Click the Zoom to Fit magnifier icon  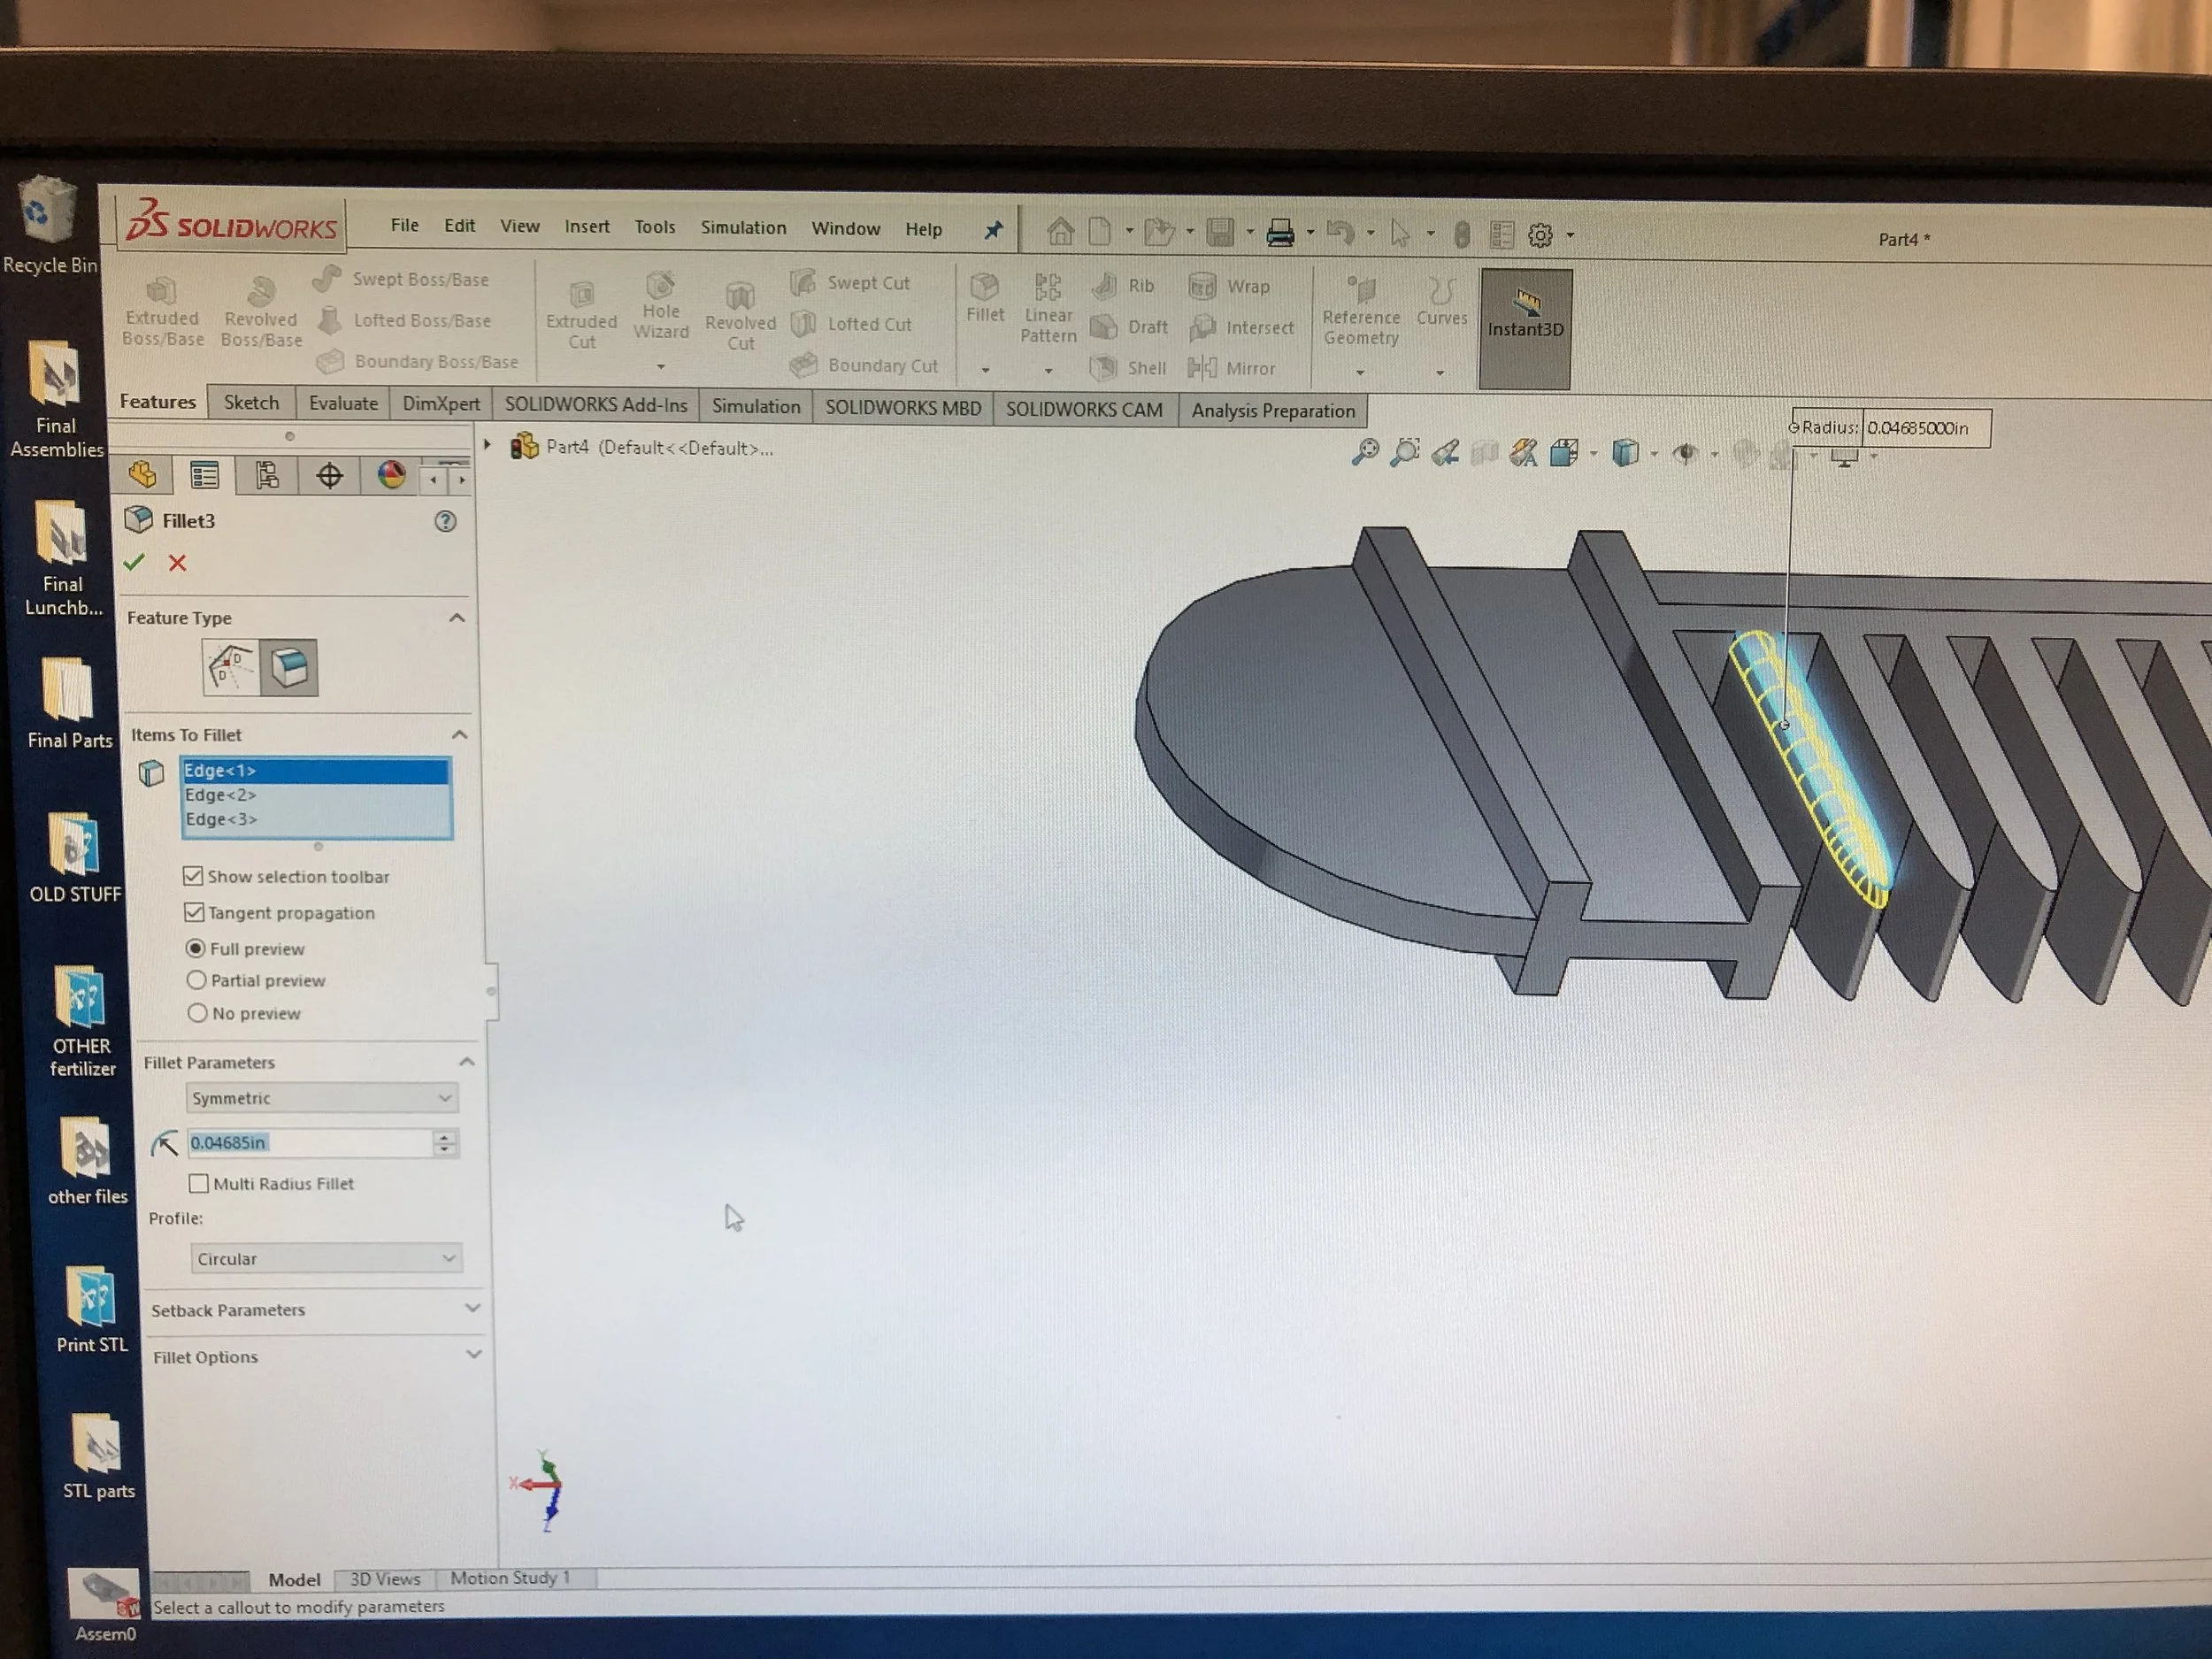1365,452
